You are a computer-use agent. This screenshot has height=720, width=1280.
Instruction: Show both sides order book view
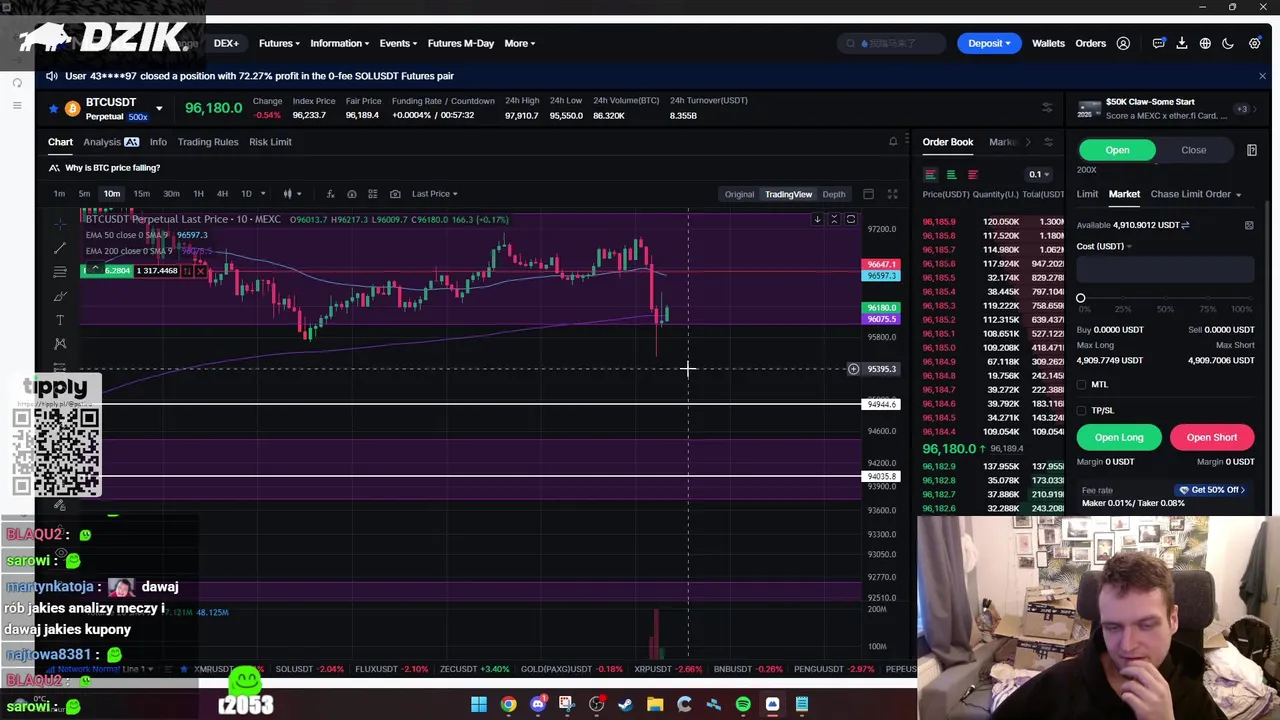point(930,174)
